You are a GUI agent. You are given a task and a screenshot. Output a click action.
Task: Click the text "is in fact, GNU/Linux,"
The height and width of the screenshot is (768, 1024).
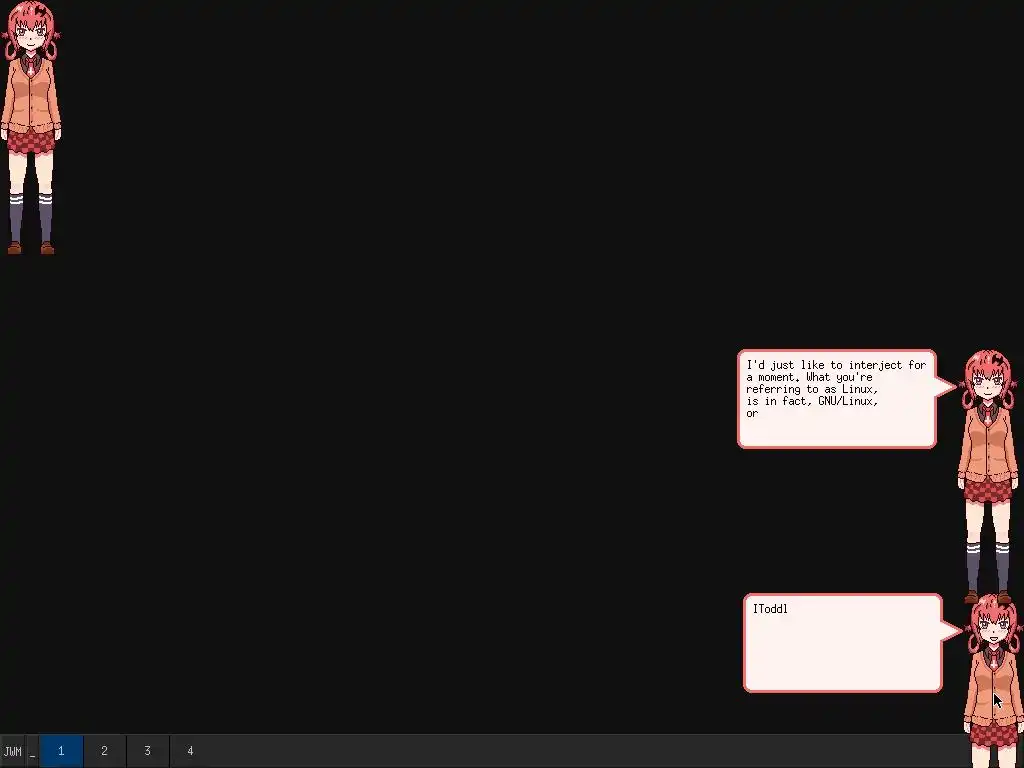tap(812, 401)
